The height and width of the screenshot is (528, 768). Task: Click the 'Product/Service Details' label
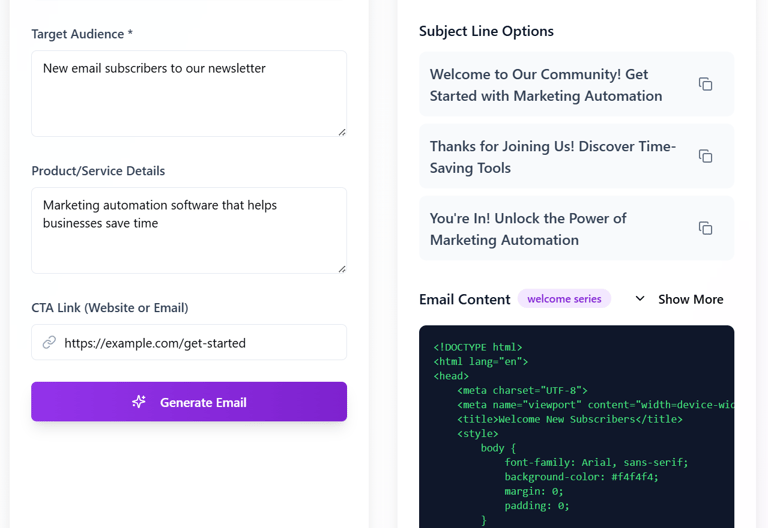point(98,171)
